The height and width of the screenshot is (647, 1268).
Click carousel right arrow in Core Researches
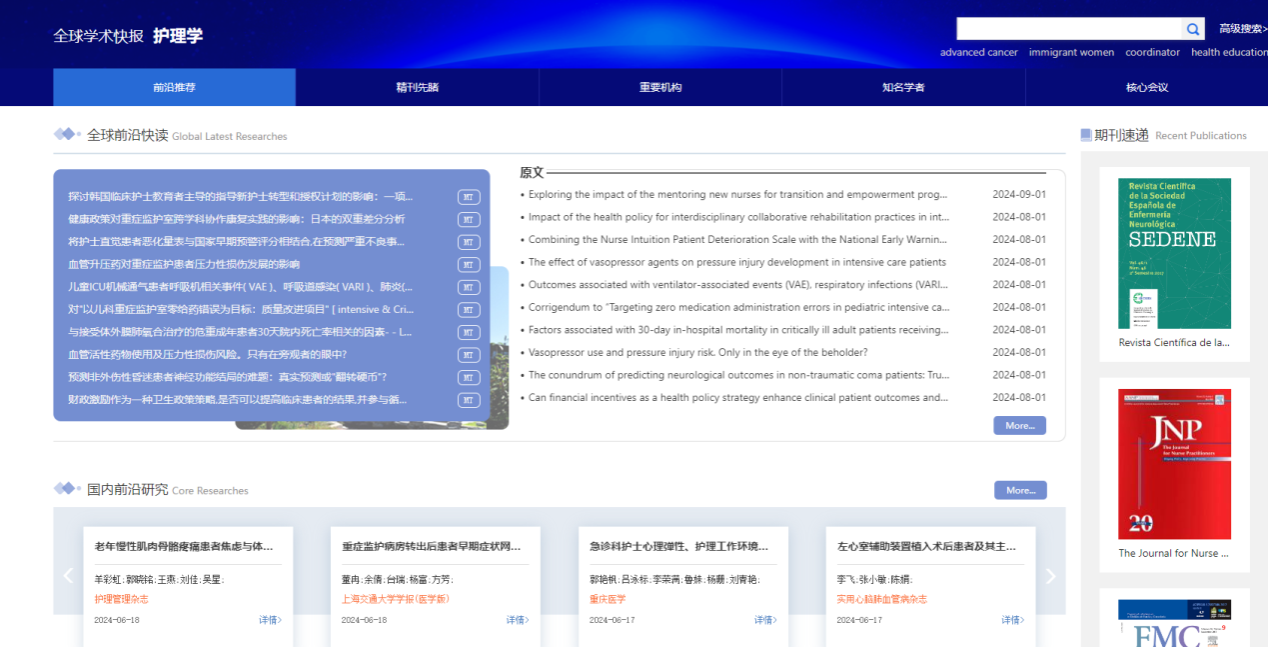tap(1050, 576)
